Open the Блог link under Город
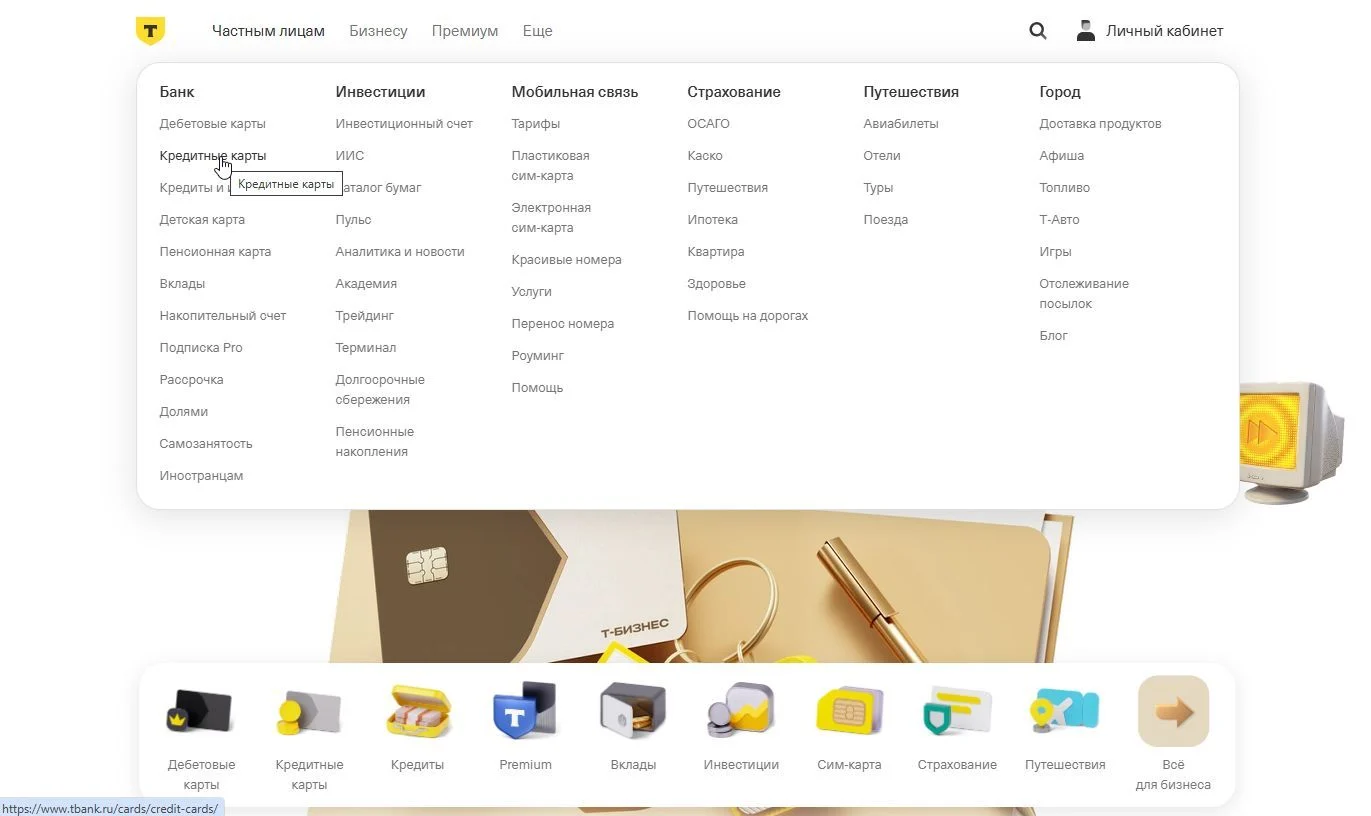The height and width of the screenshot is (816, 1371). (1054, 336)
